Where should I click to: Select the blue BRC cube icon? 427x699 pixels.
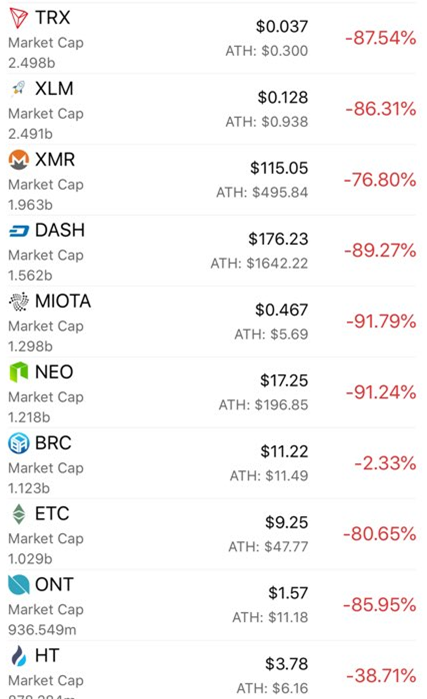click(19, 443)
